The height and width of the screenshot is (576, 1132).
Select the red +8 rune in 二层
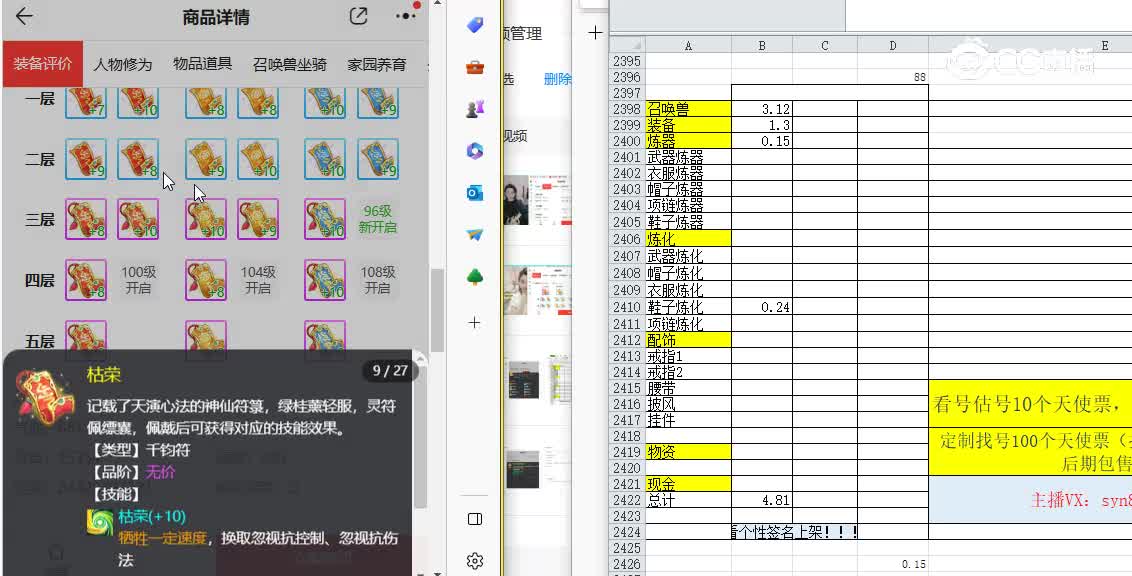tap(138, 160)
